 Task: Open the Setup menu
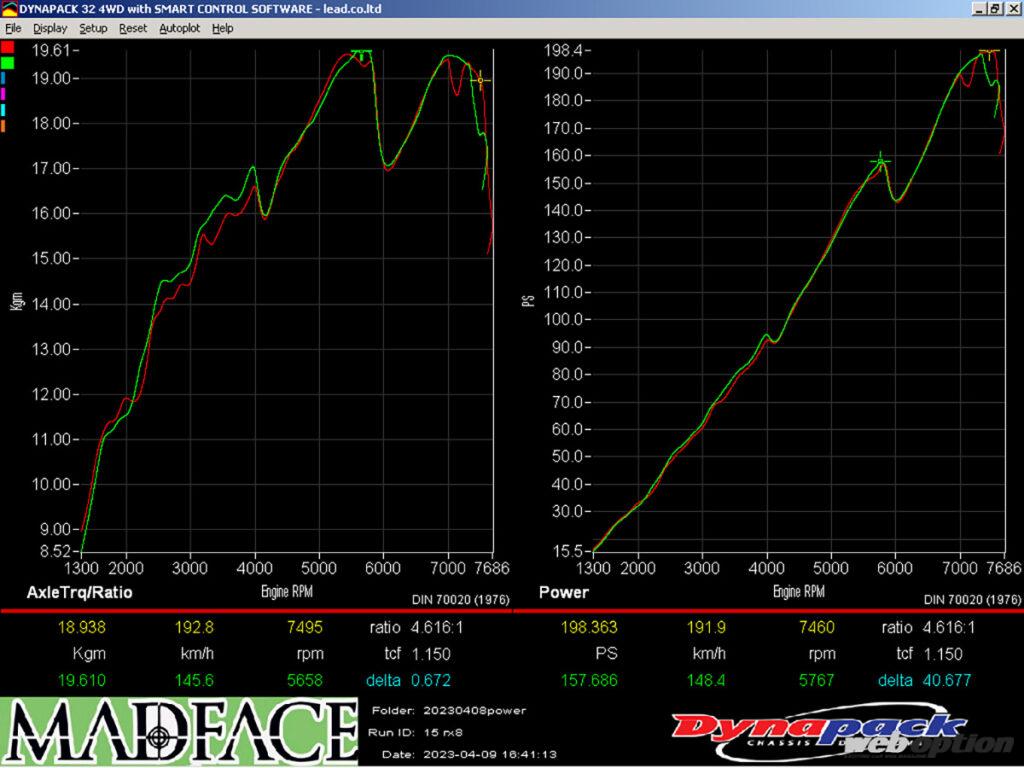[x=93, y=28]
